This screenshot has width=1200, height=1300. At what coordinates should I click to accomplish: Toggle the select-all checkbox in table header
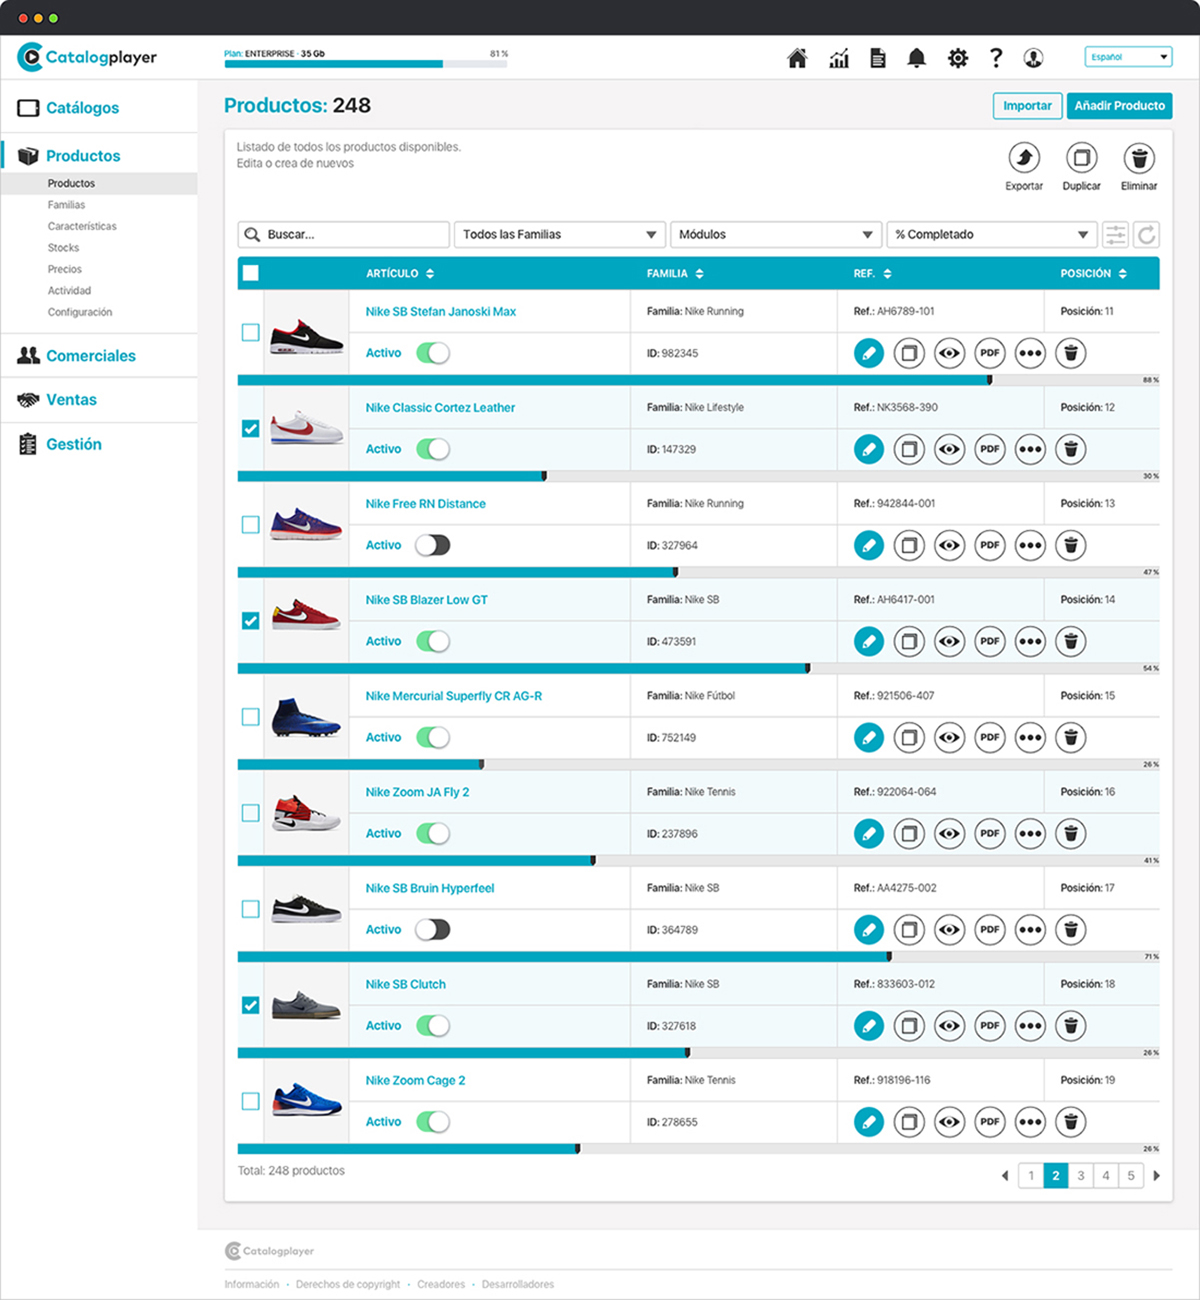coord(251,273)
